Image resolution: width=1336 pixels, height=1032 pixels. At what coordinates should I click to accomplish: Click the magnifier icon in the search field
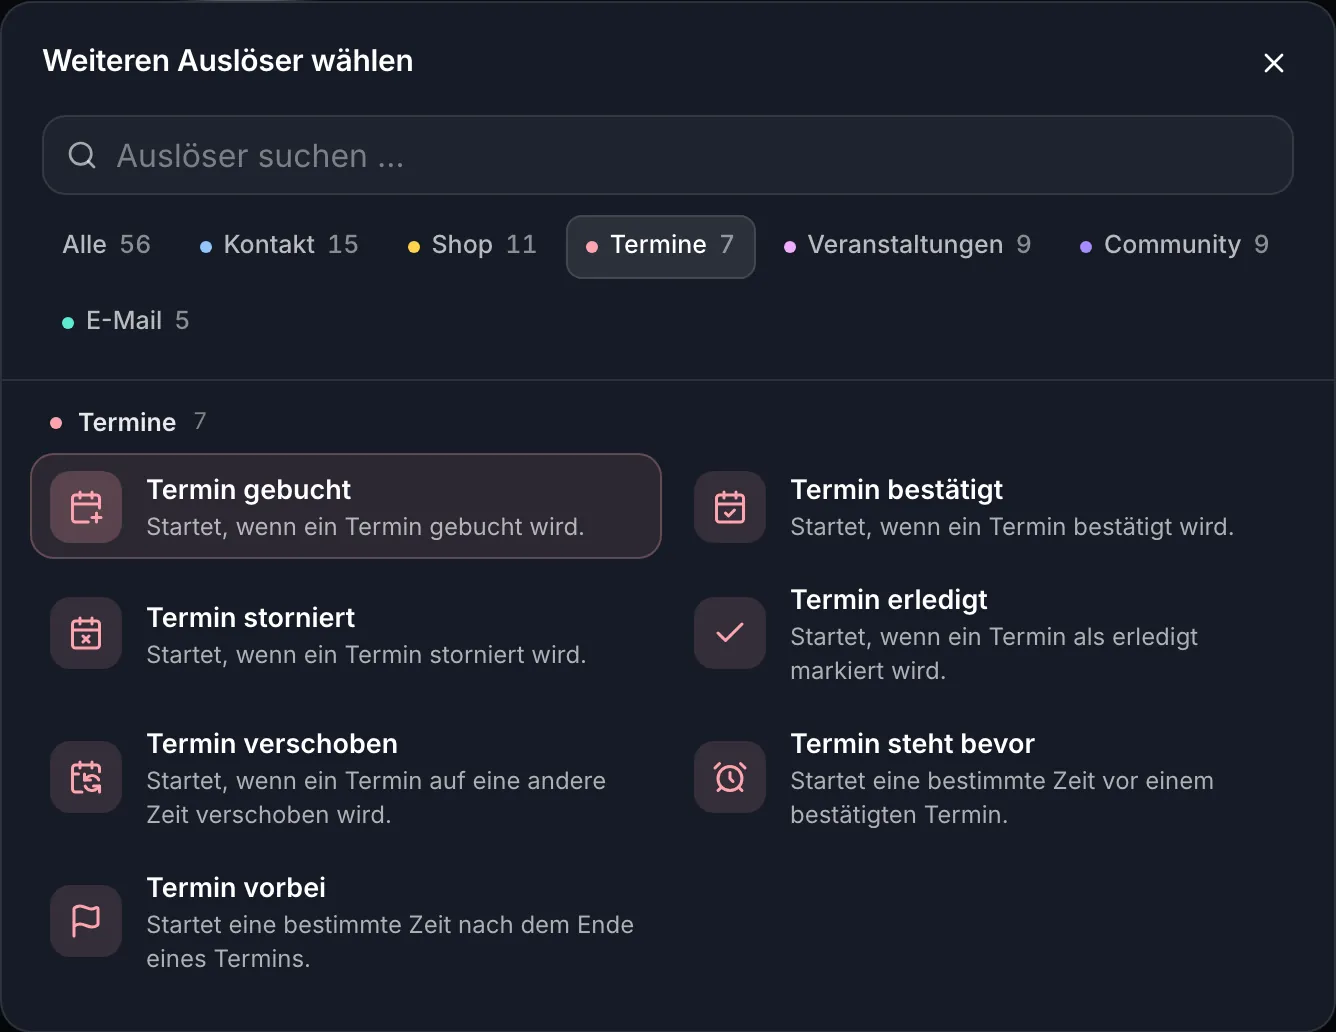pyautogui.click(x=82, y=155)
